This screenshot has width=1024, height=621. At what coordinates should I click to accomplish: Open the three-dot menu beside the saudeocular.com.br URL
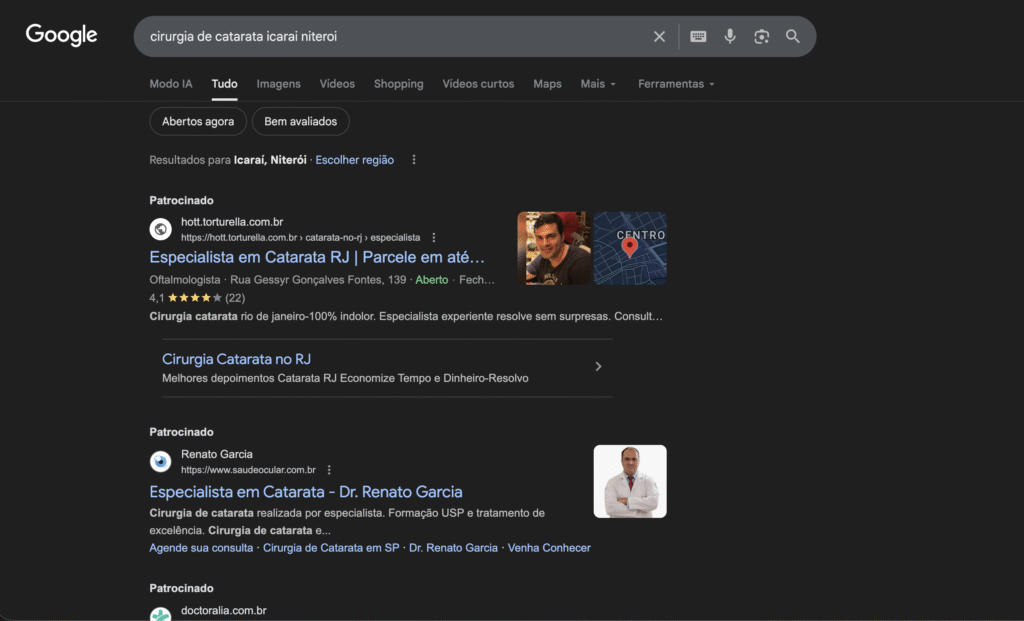(x=329, y=470)
